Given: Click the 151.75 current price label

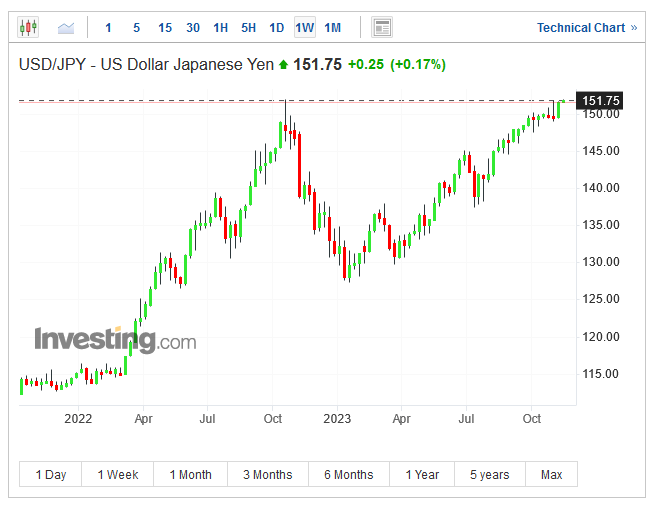Looking at the screenshot, I should pyautogui.click(x=601, y=100).
